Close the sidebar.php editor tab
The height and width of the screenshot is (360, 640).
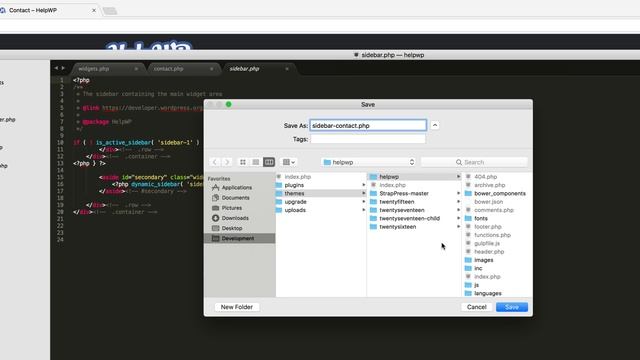pos(287,69)
